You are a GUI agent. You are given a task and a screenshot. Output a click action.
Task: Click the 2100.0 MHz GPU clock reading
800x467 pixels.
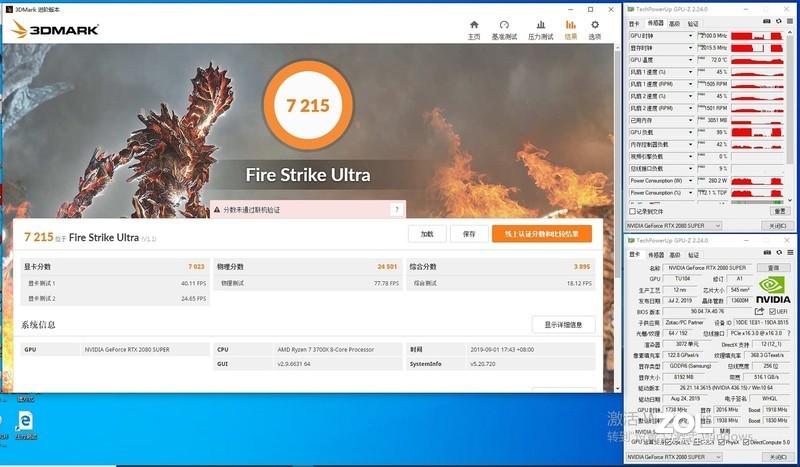click(713, 36)
